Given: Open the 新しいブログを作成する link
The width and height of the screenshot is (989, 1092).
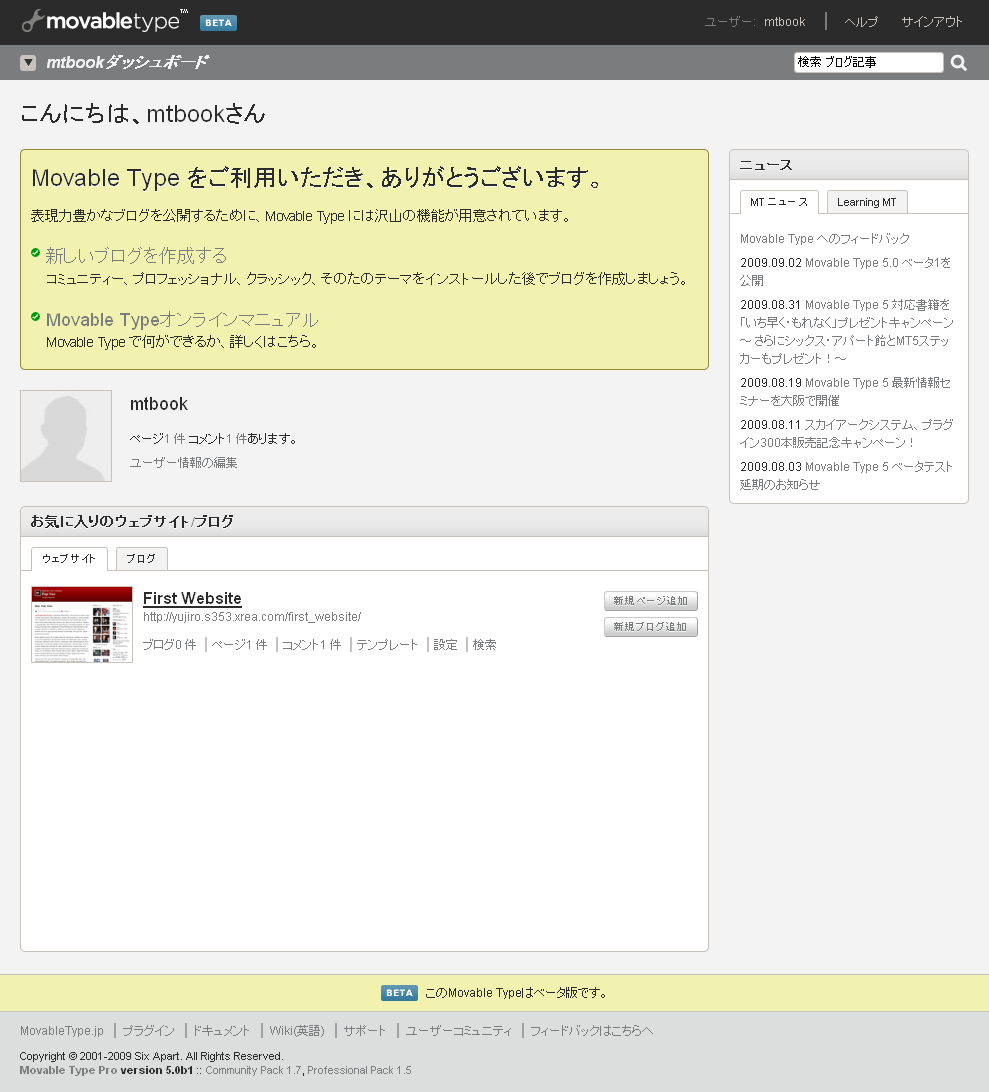Looking at the screenshot, I should (x=137, y=256).
